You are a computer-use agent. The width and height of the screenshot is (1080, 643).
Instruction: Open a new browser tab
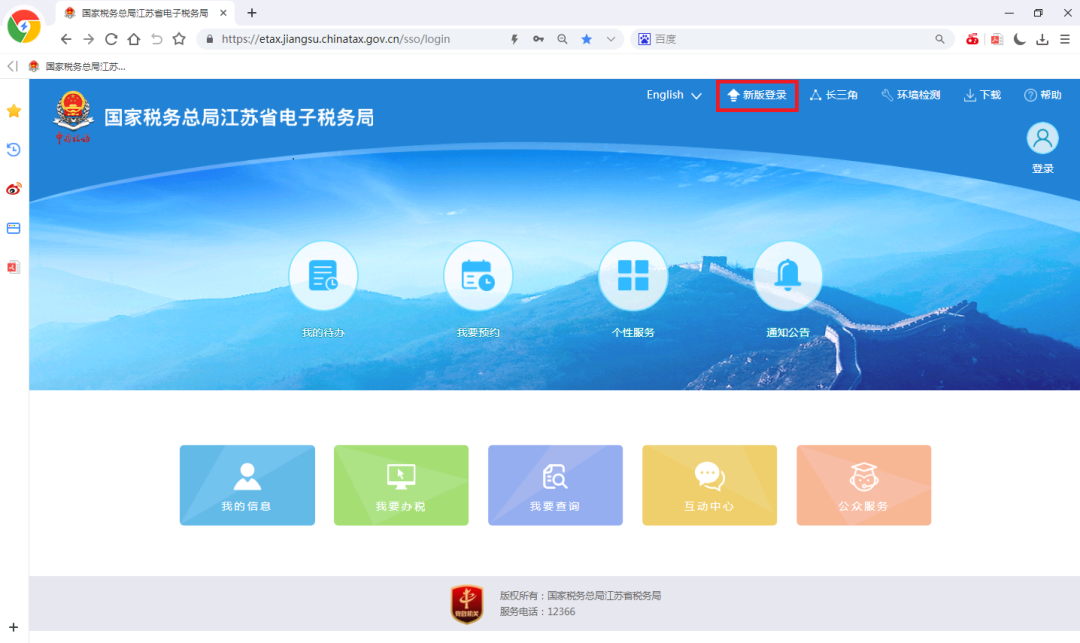[252, 13]
